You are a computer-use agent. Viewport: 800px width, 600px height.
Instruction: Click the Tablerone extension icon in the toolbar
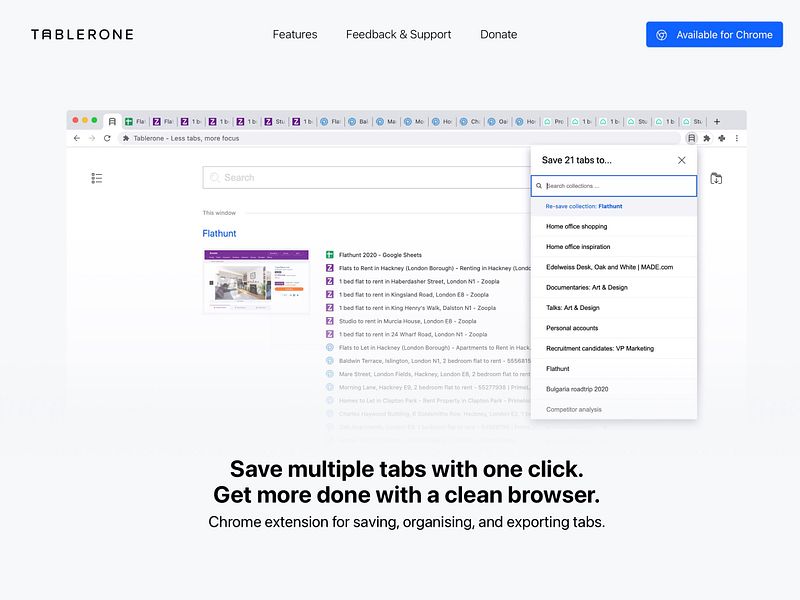691,138
